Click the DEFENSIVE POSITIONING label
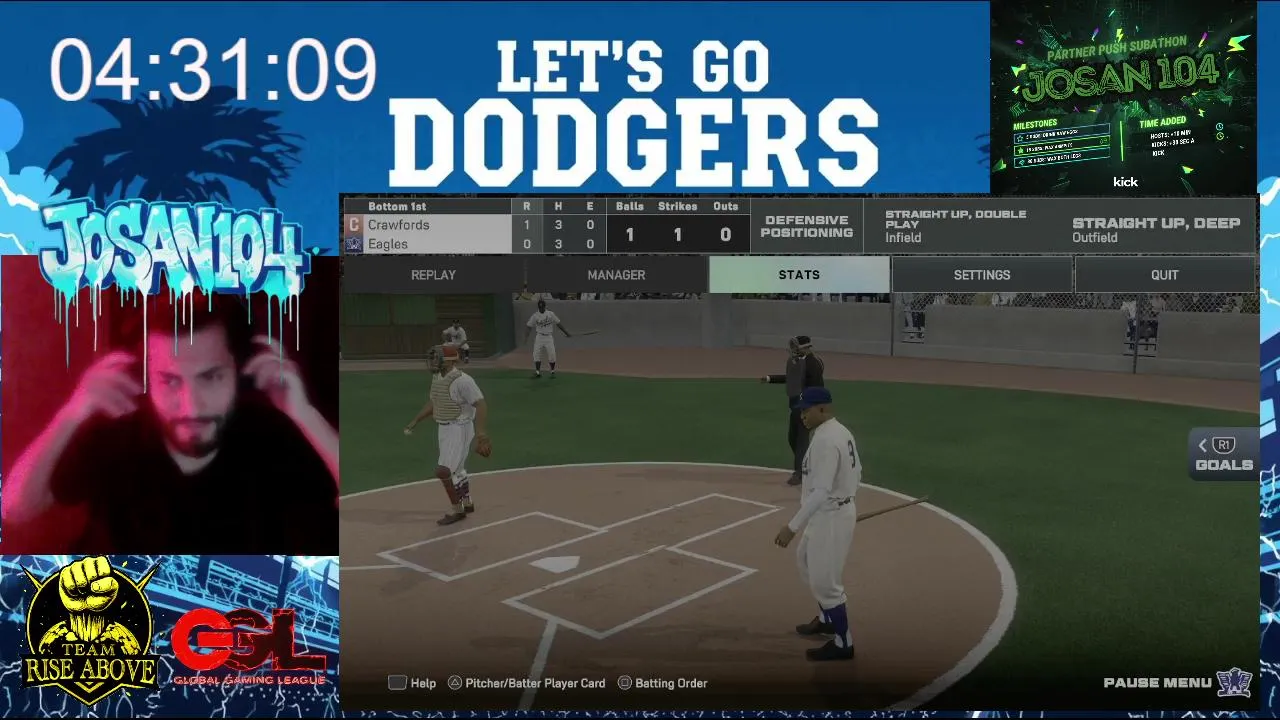This screenshot has width=1280, height=720. point(807,226)
